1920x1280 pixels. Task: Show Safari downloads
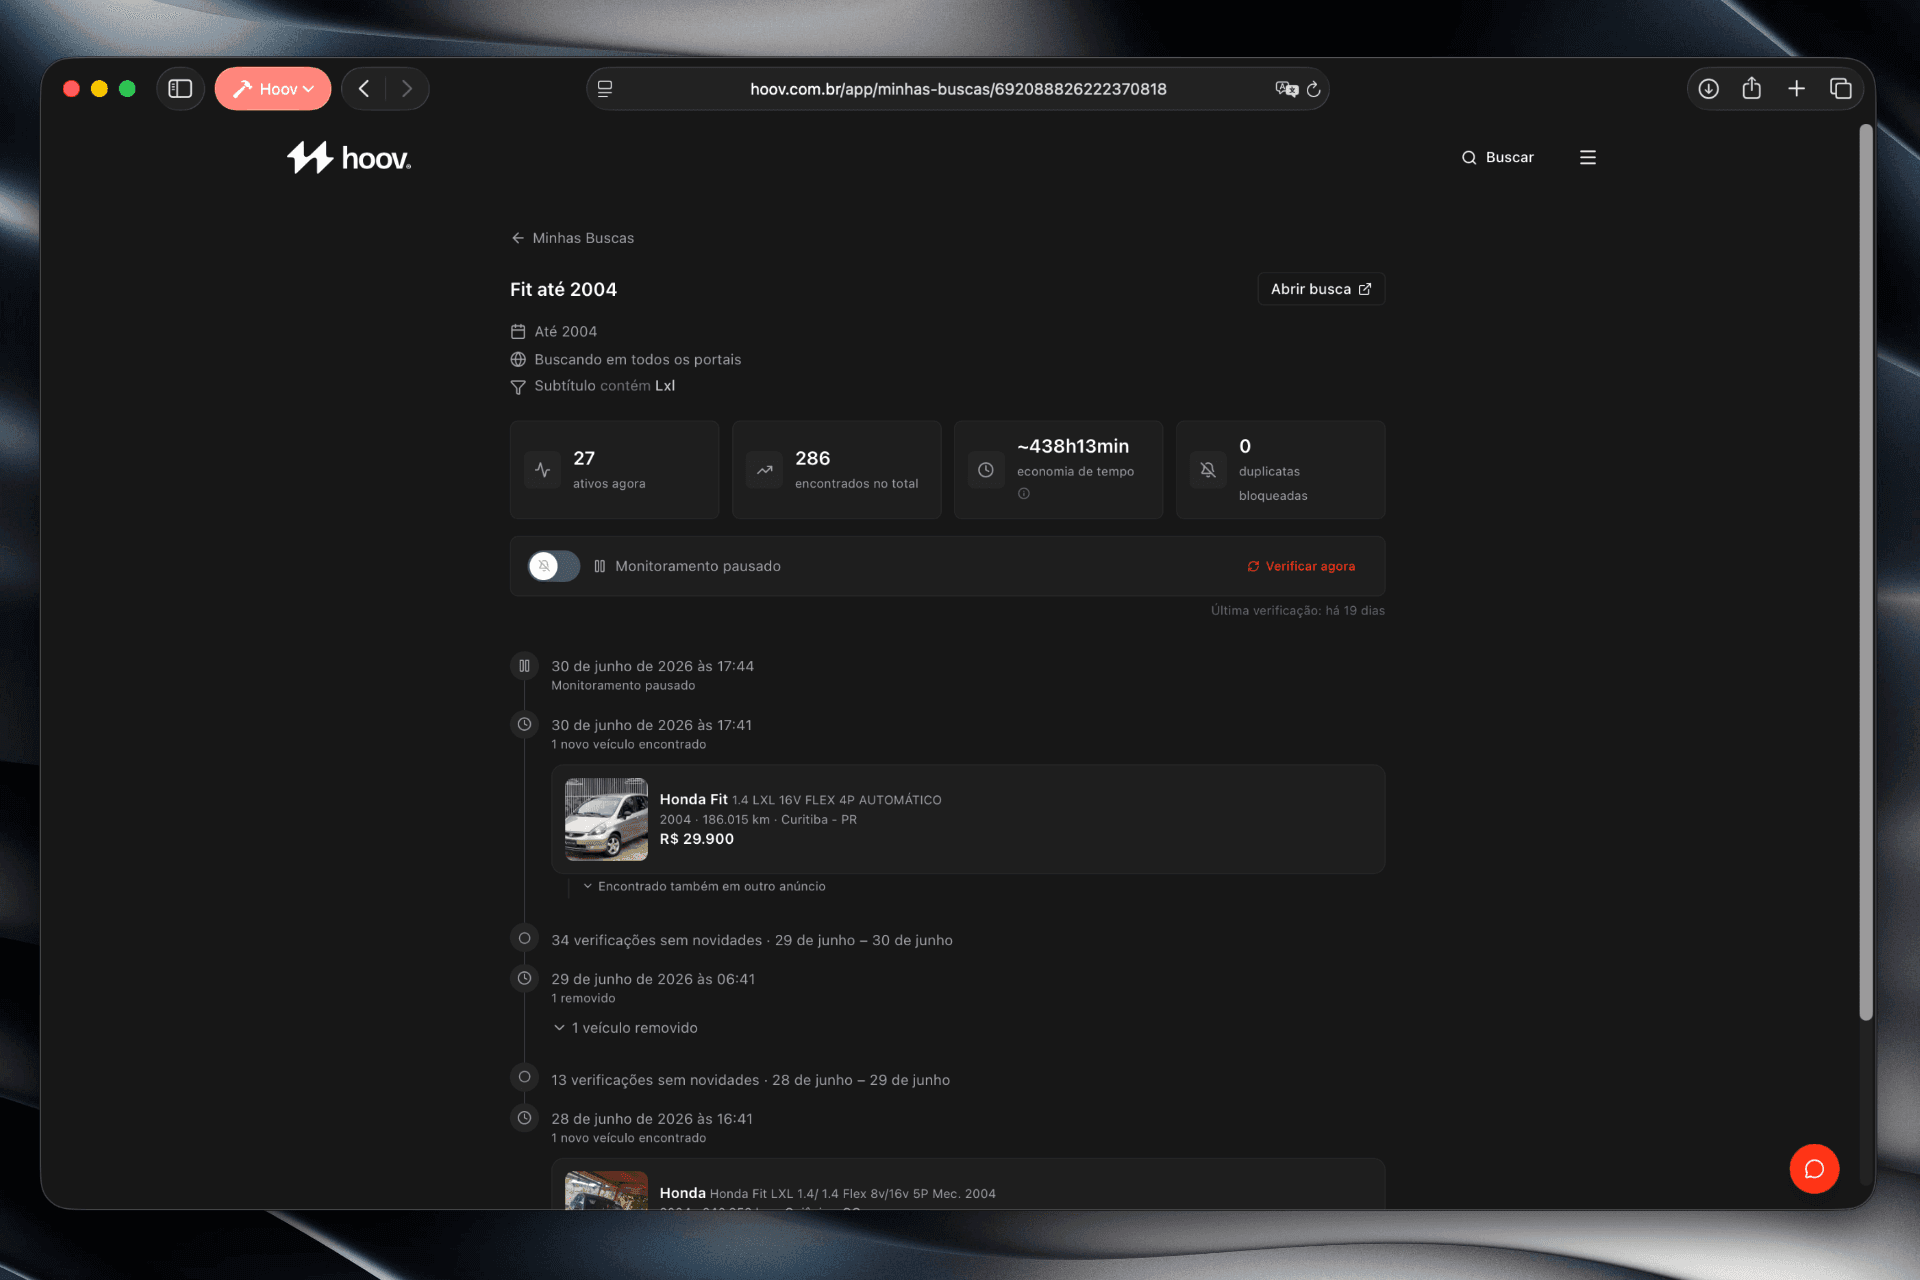[x=1709, y=89]
